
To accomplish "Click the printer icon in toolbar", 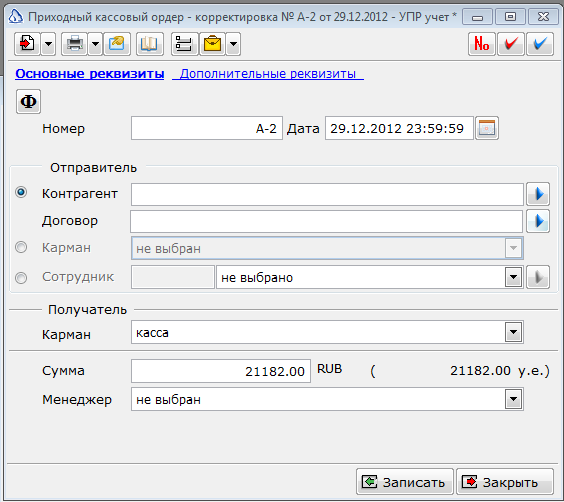I will pos(74,44).
